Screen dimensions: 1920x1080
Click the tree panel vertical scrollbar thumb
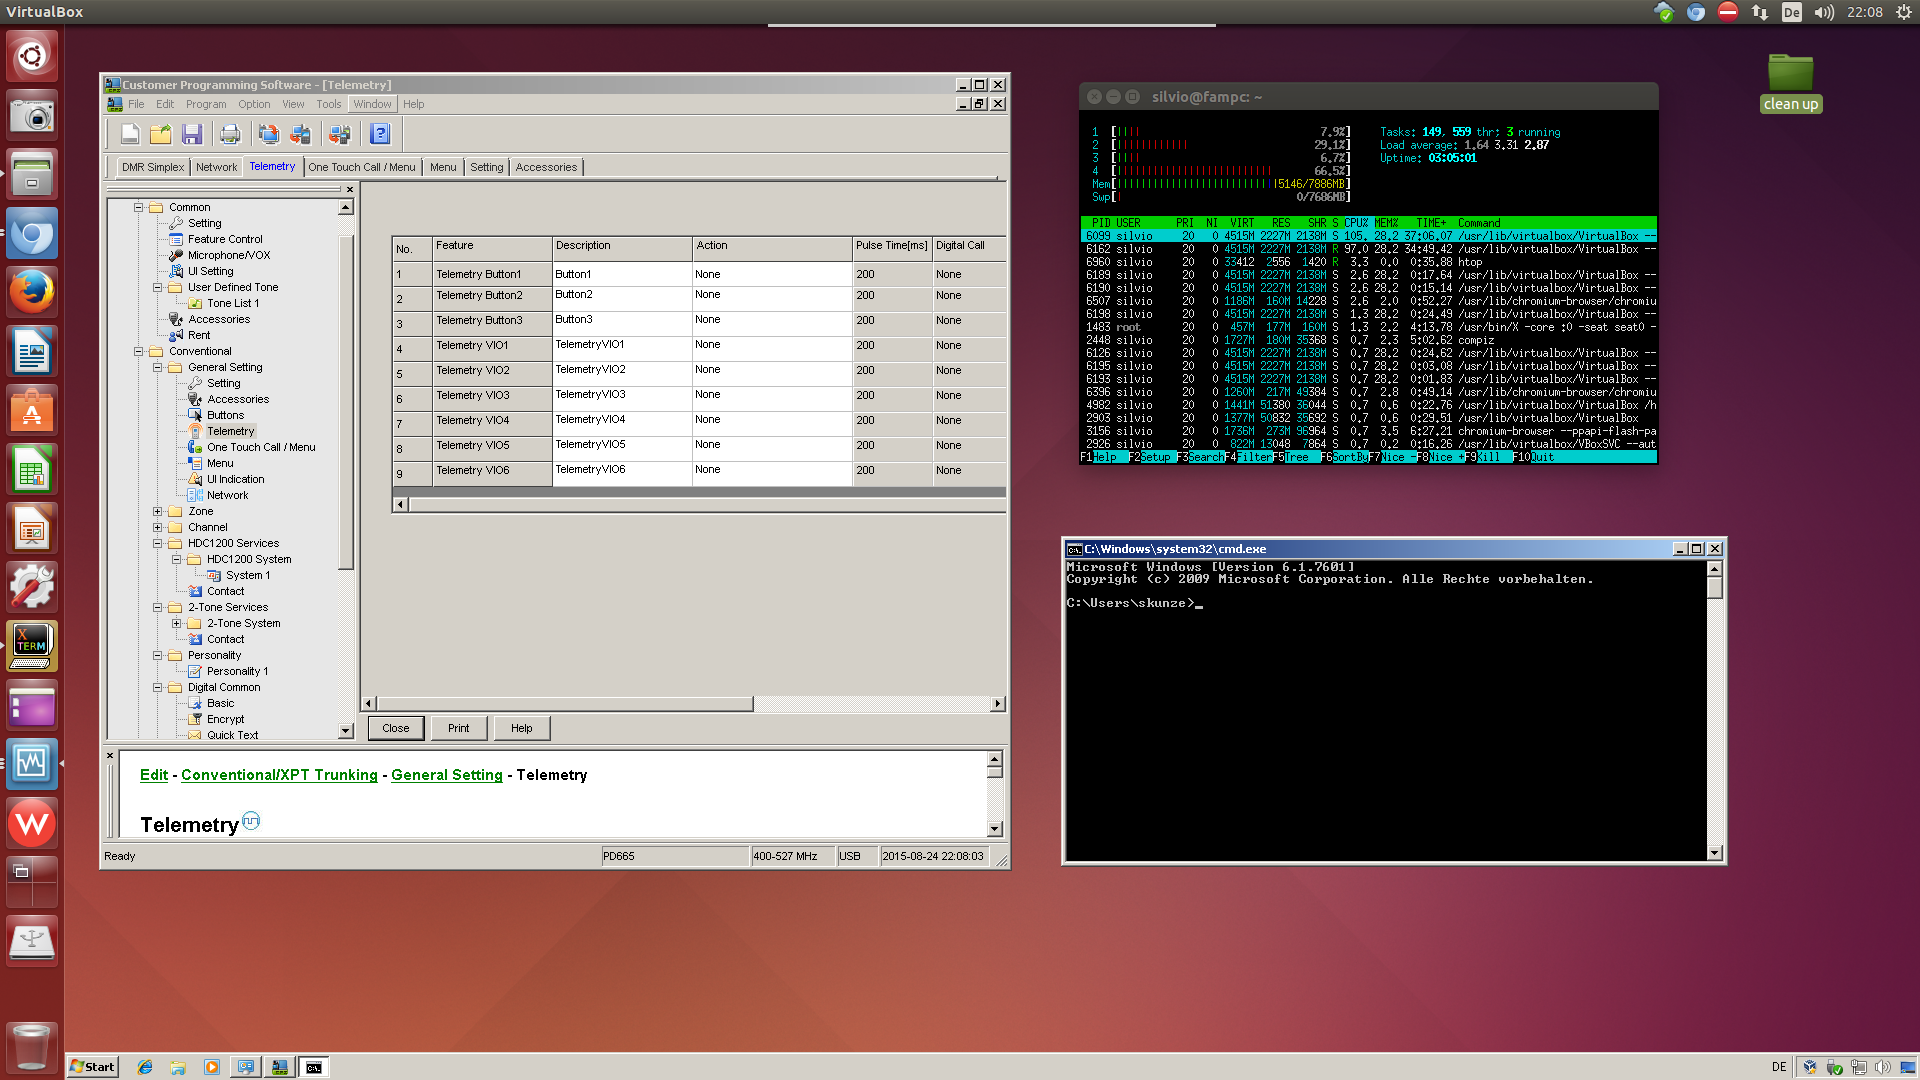346,400
